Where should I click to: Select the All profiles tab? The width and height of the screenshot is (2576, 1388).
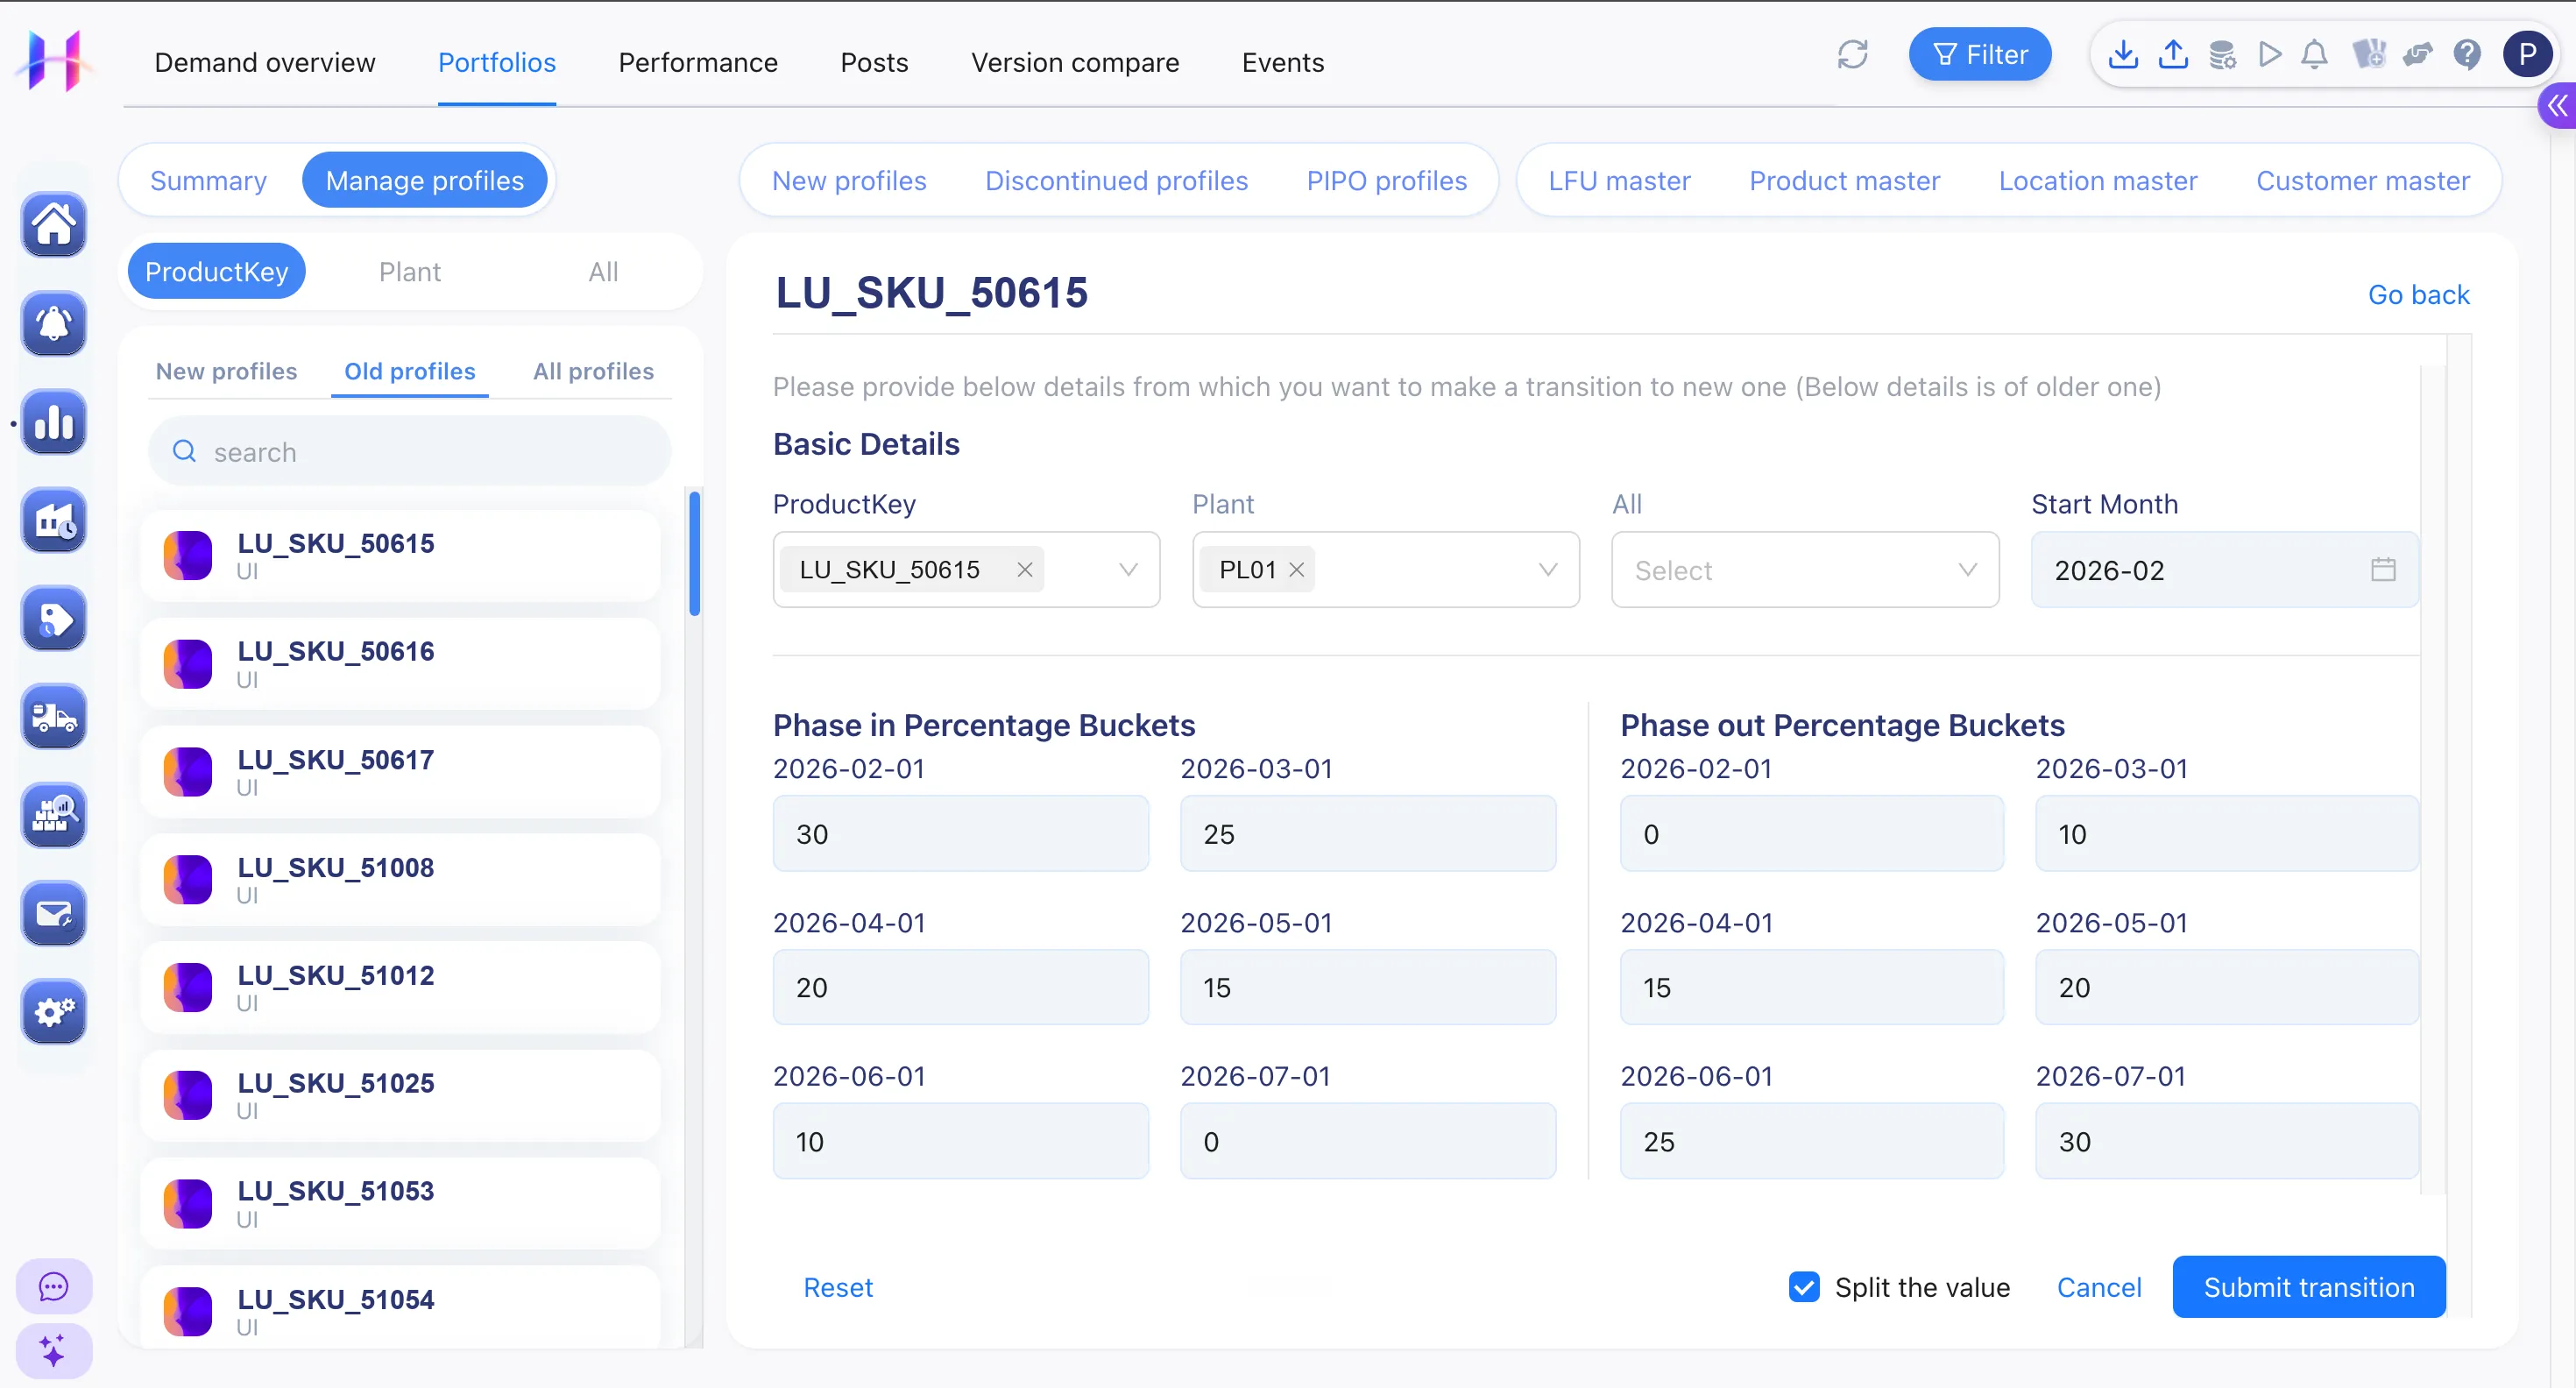593,371
